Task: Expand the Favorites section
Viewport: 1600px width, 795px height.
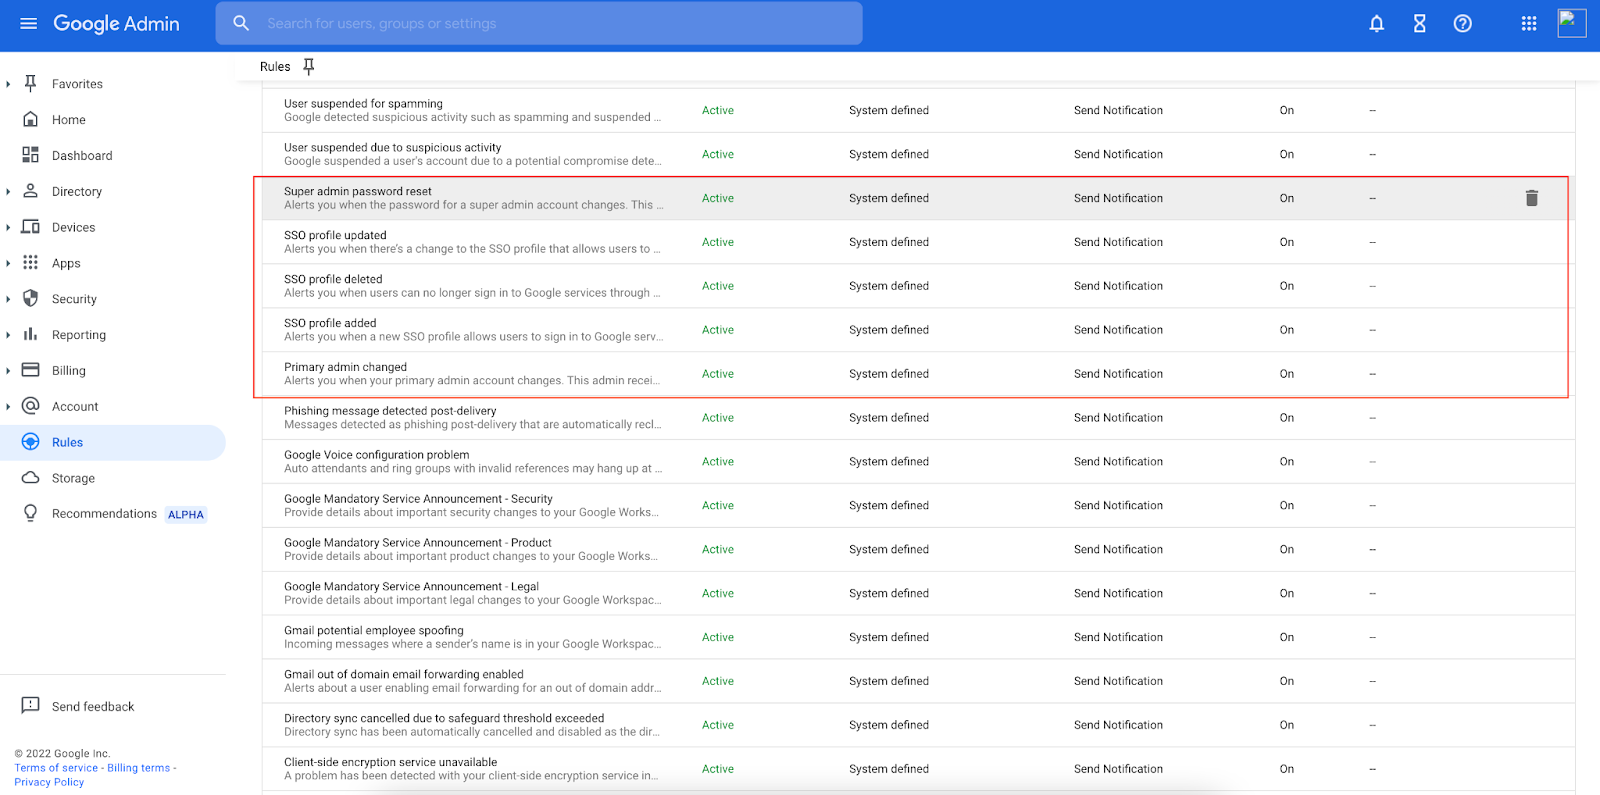Action: [8, 84]
